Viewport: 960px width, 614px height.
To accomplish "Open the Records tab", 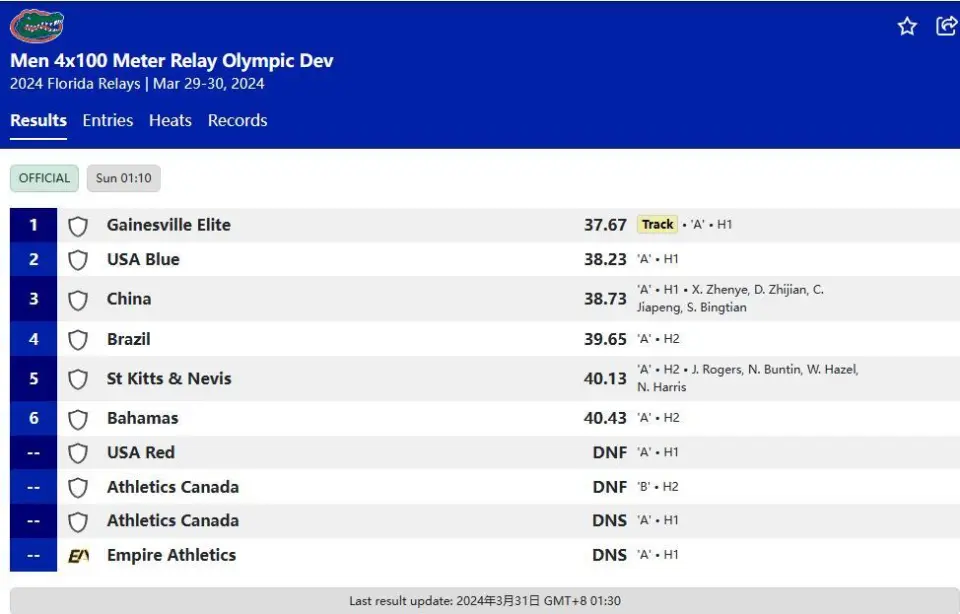I will (x=238, y=121).
